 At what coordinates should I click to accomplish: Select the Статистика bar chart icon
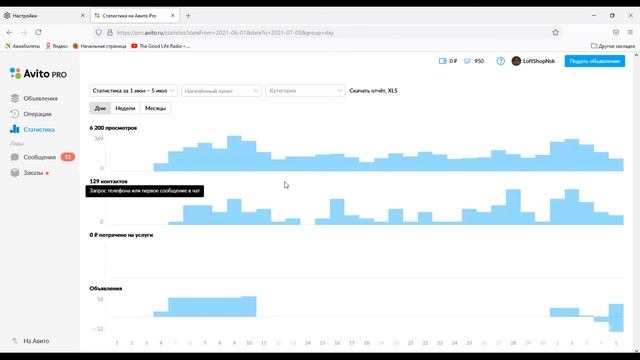pyautogui.click(x=15, y=129)
